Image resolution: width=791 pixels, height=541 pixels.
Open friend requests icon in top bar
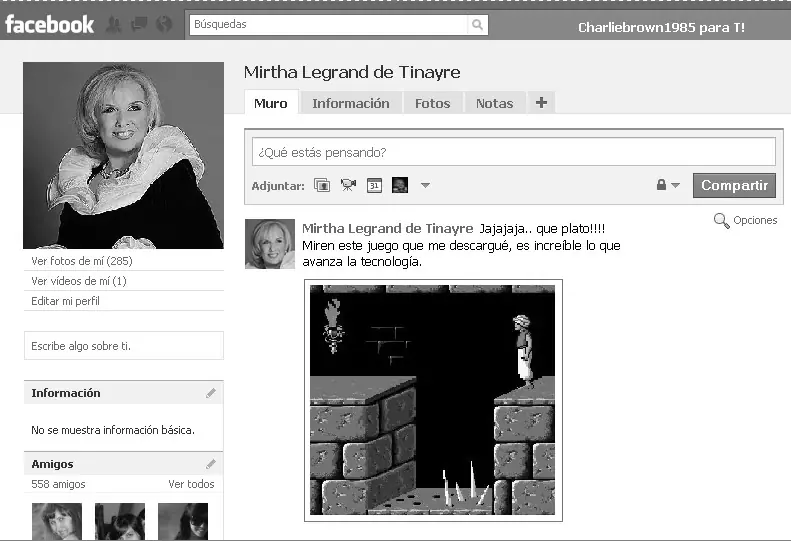pos(114,24)
